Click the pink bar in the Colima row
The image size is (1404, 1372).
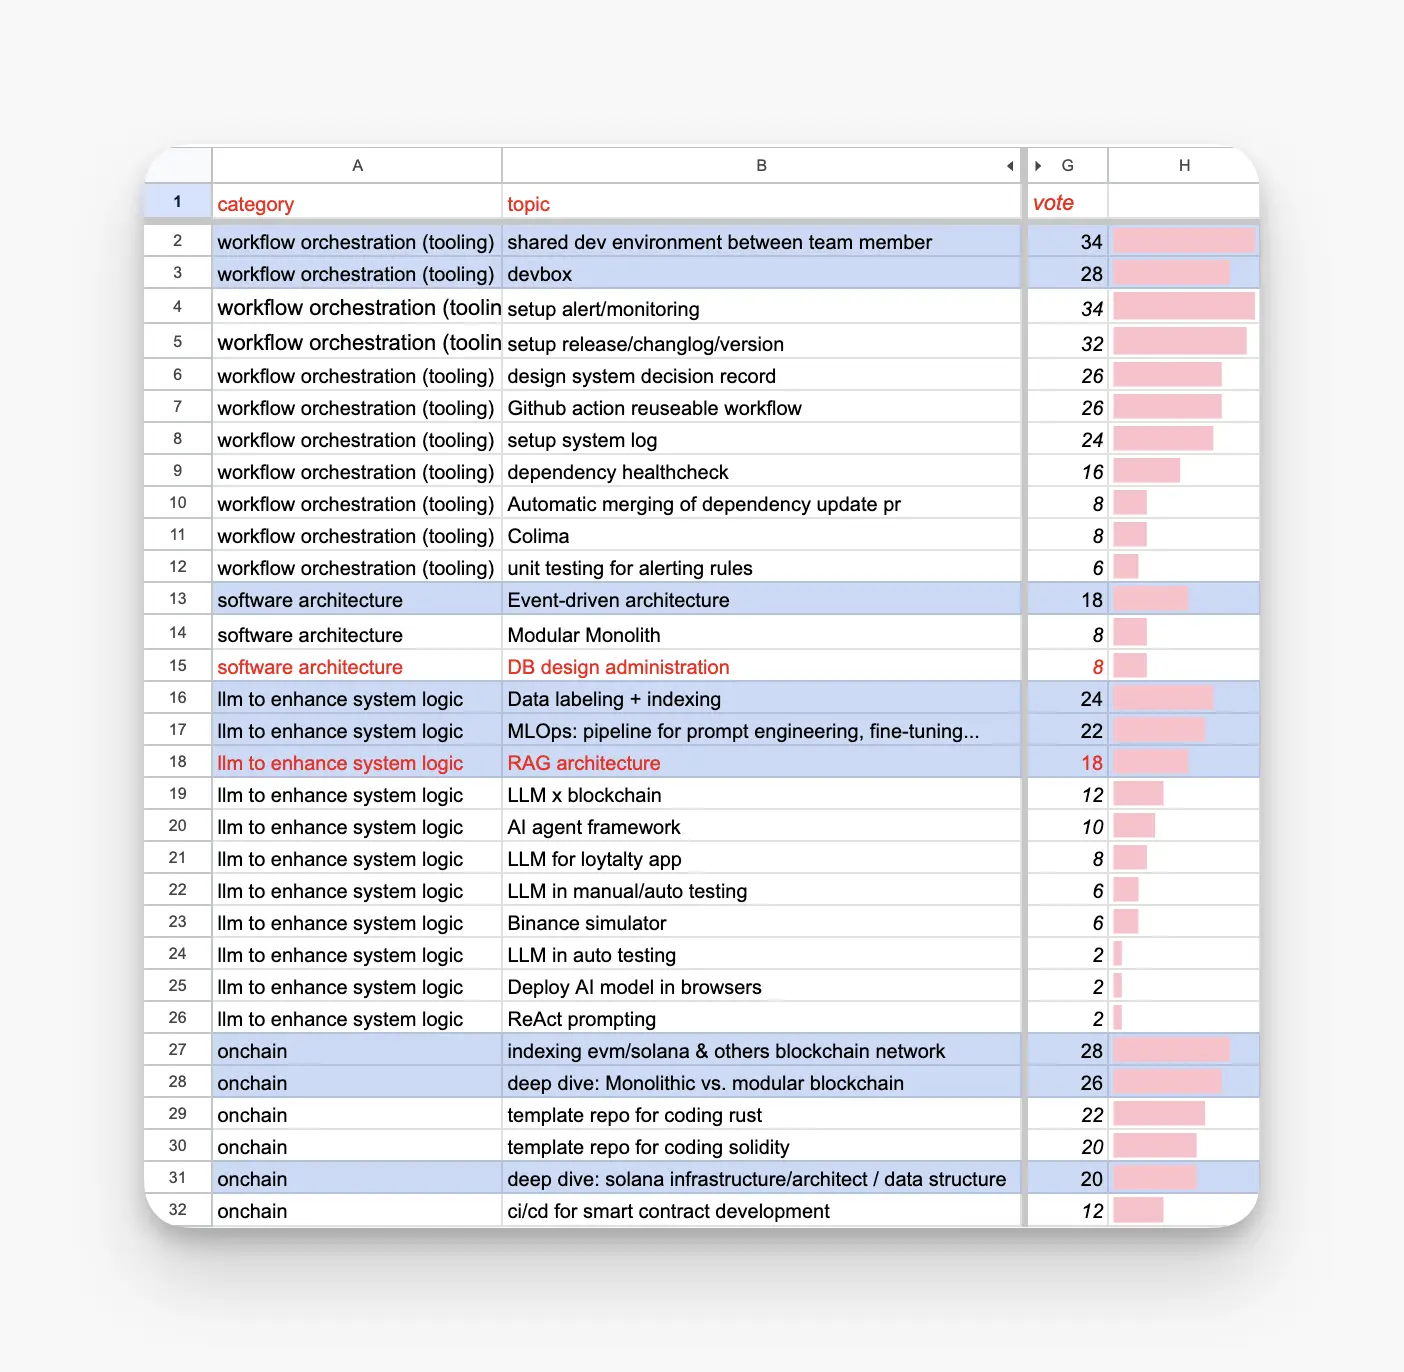pyautogui.click(x=1130, y=534)
